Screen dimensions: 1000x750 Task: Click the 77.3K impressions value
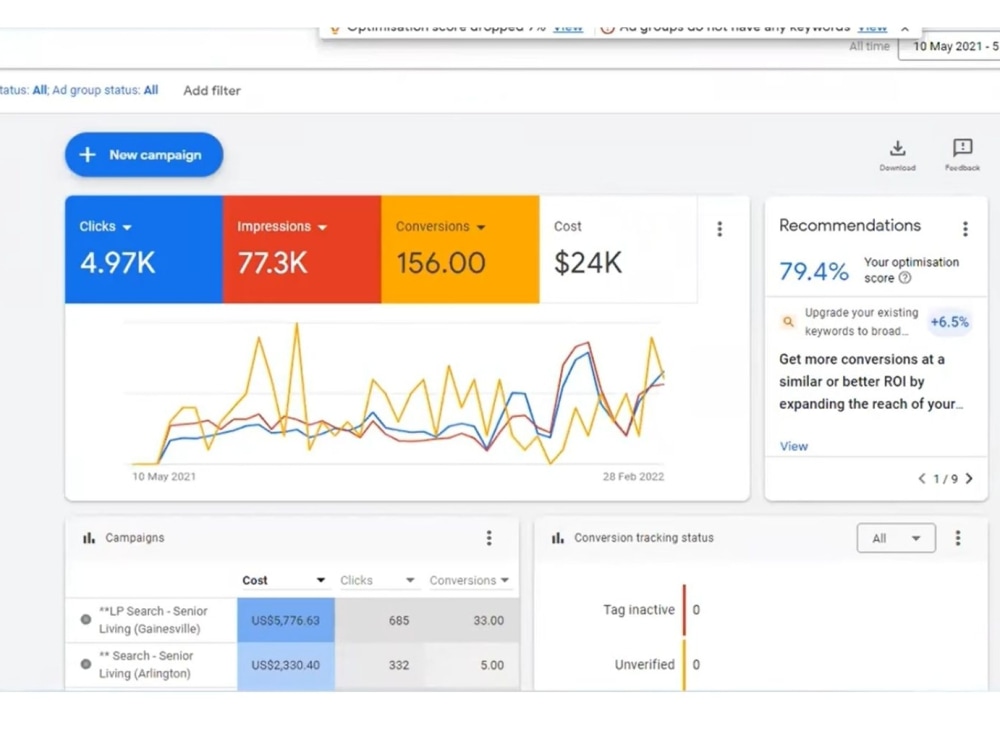click(272, 263)
